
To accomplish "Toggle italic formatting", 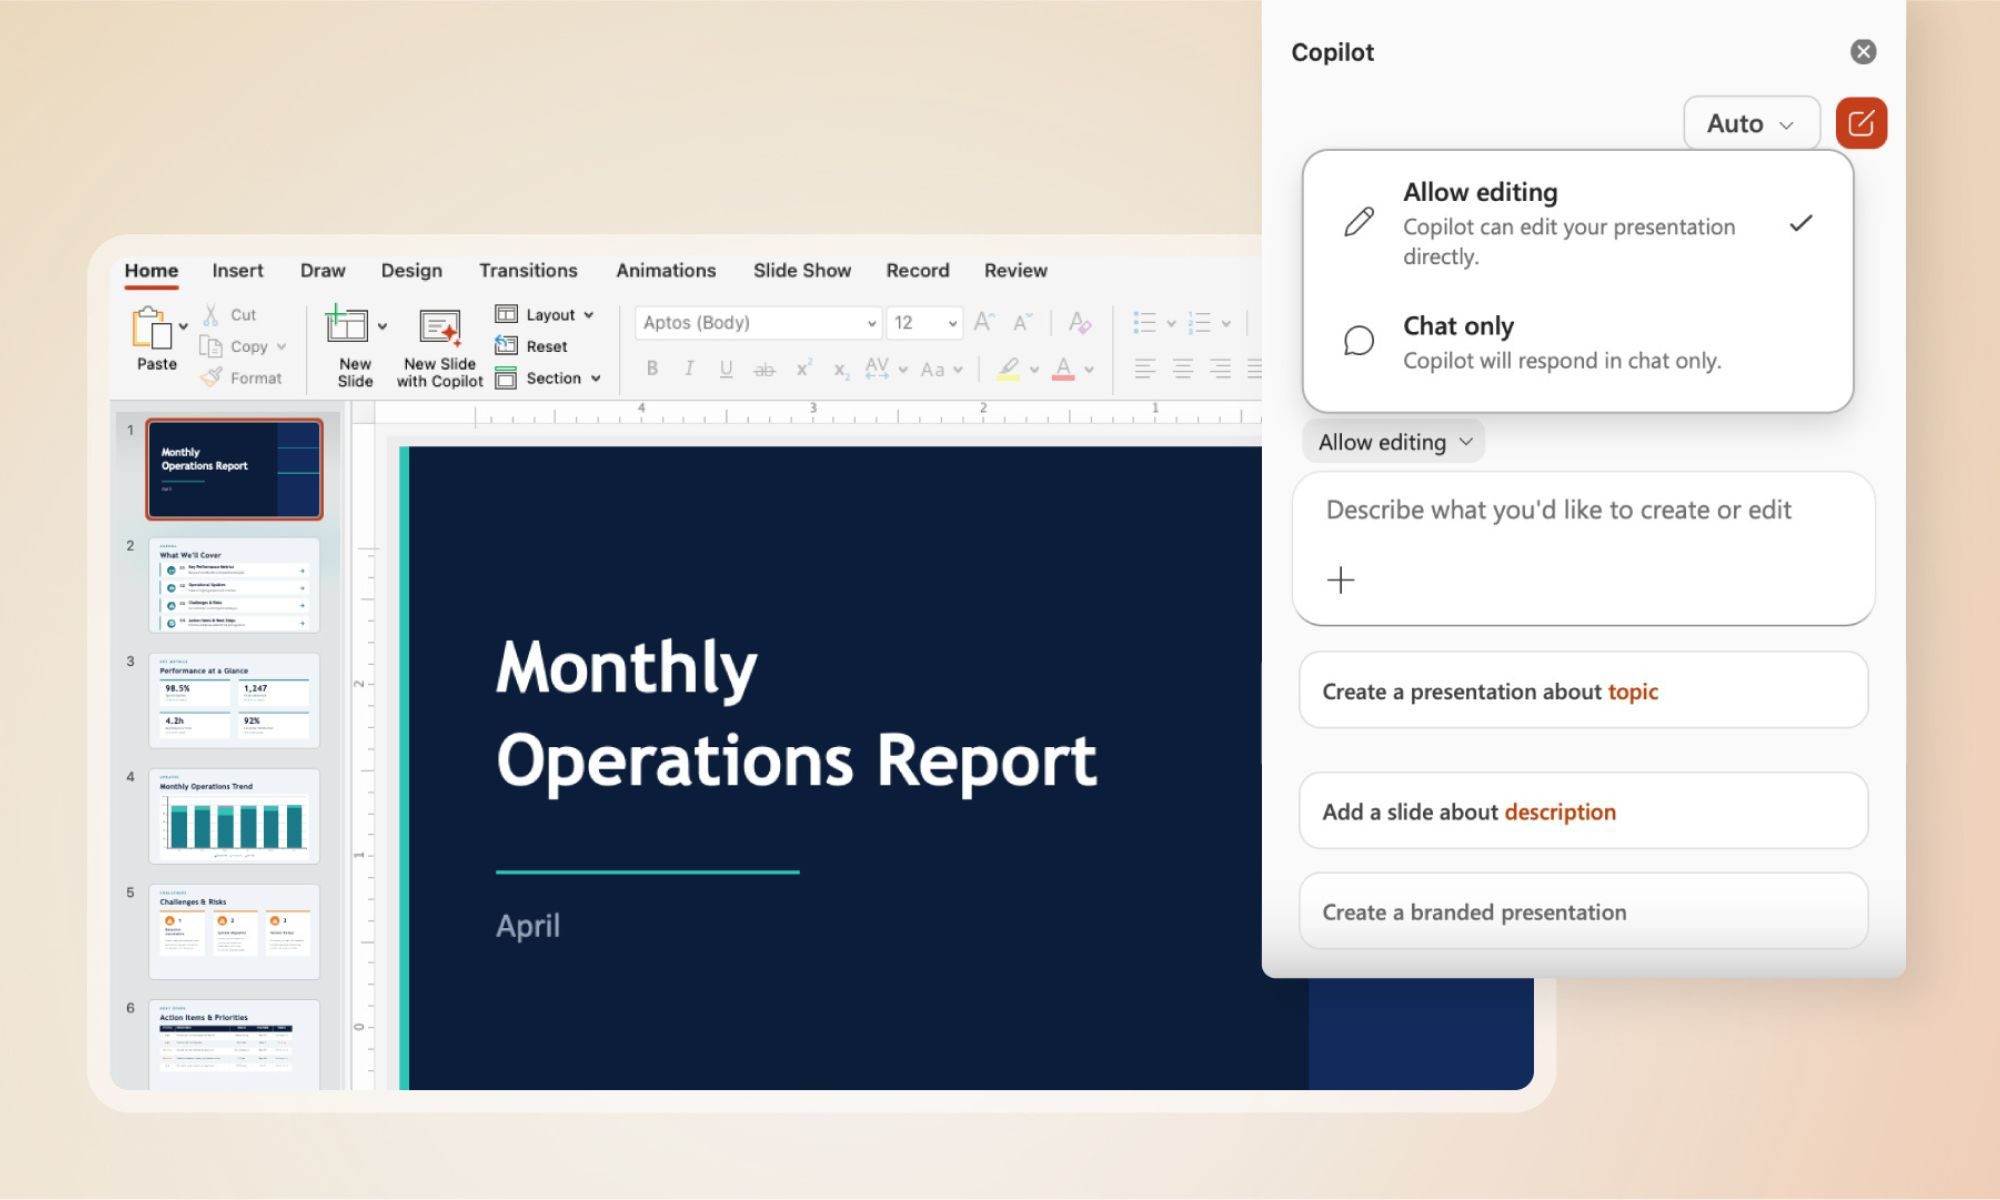I will pos(689,369).
